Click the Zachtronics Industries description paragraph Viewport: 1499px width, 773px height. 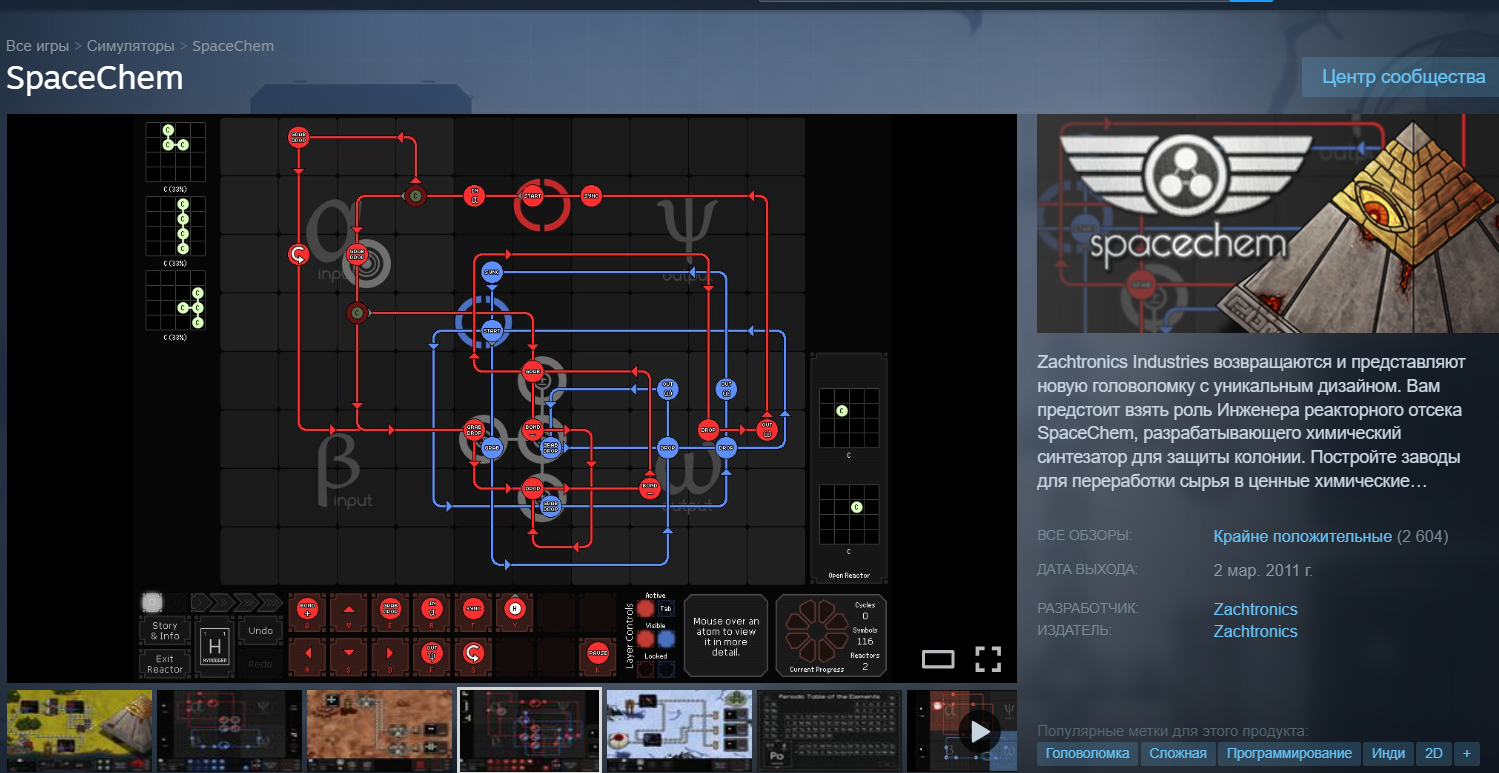(1252, 421)
